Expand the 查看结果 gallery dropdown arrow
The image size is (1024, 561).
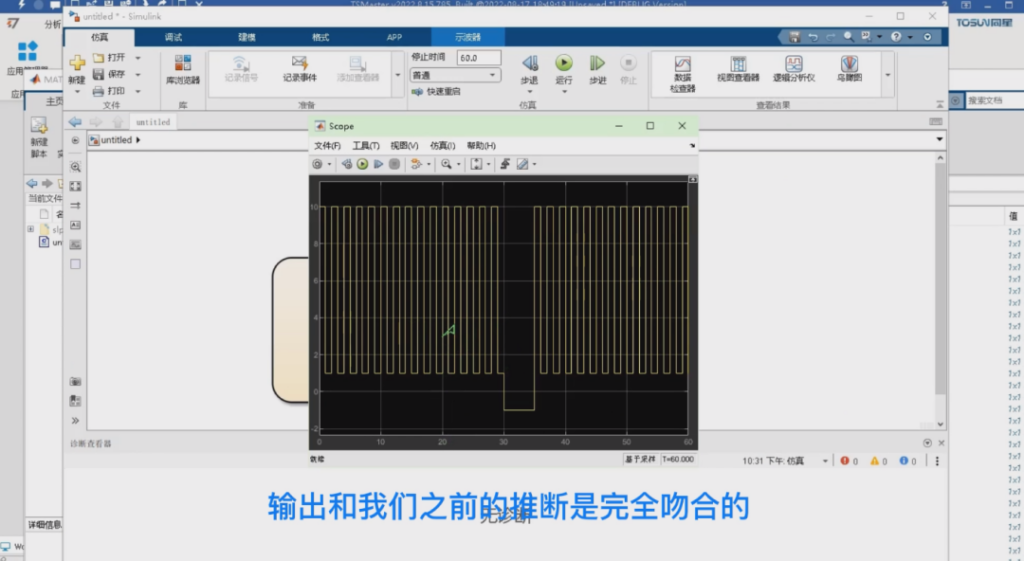pyautogui.click(x=887, y=75)
